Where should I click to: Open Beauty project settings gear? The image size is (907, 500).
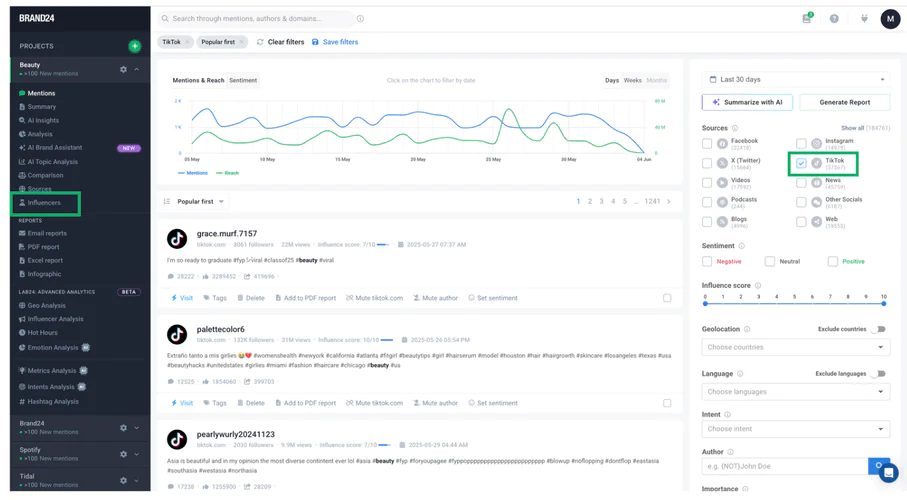(x=123, y=69)
